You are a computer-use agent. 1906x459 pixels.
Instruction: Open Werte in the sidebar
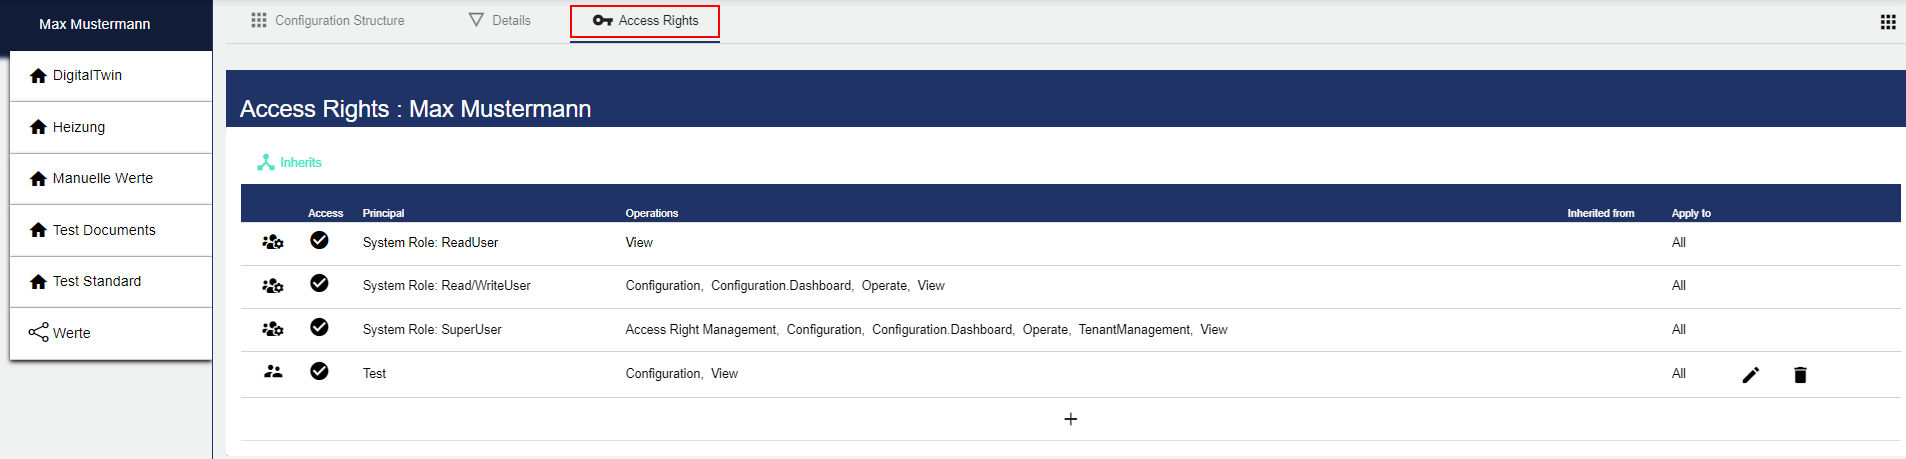pos(111,333)
